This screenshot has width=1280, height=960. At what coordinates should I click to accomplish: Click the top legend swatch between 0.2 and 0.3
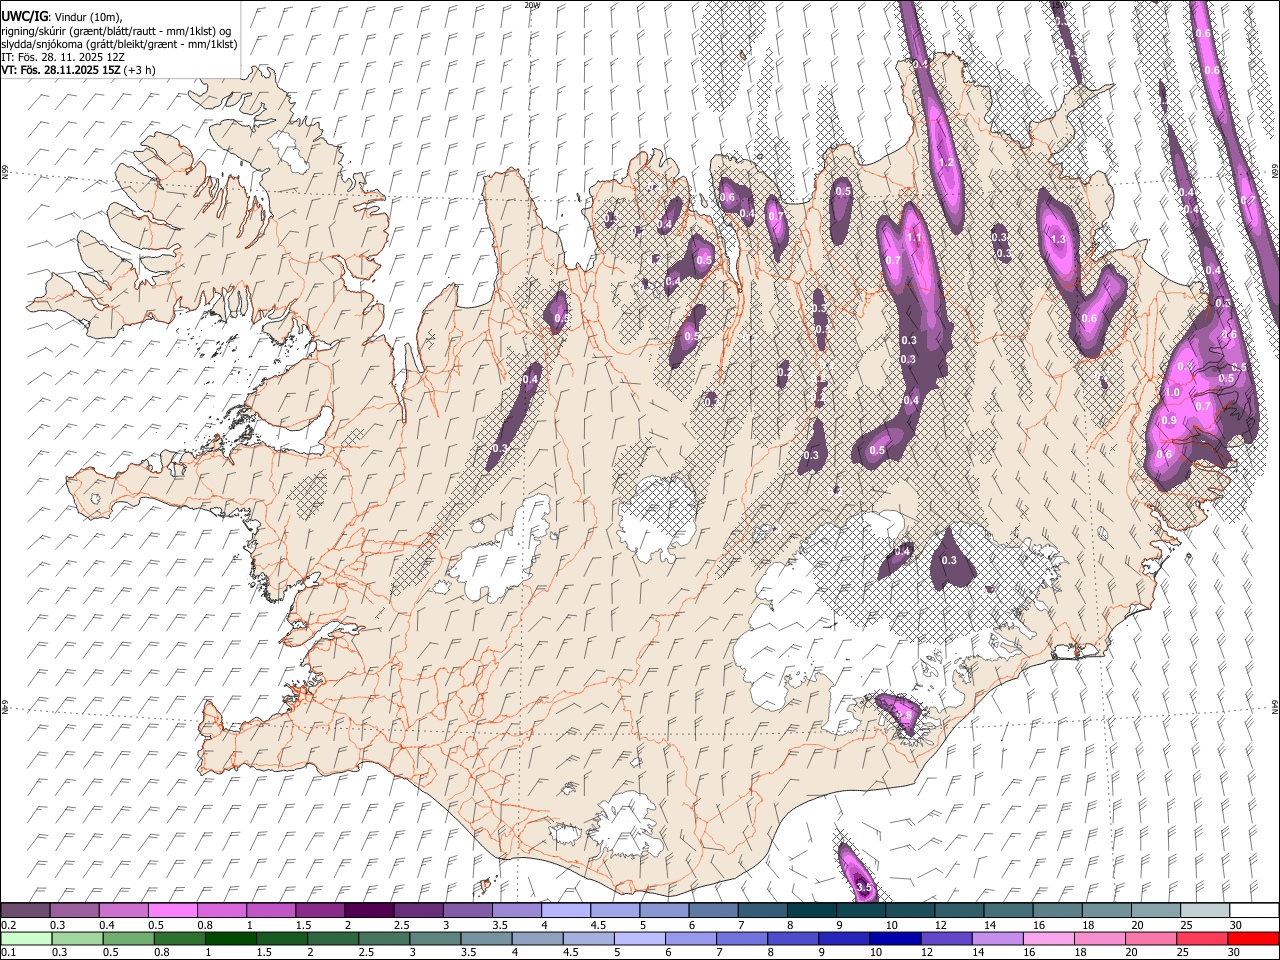26,910
